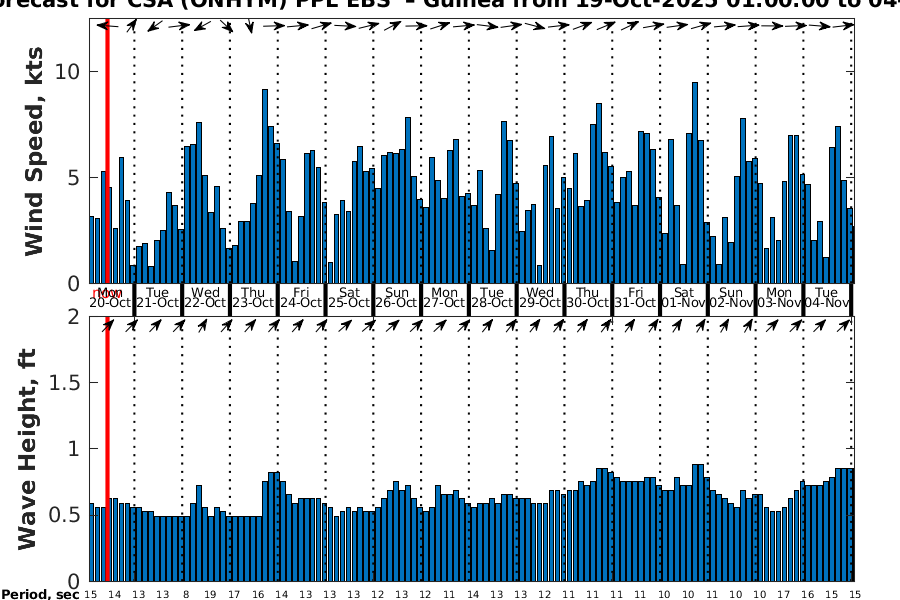Click the Wave Height, ft axis title
Viewport: 900px width, 600px height.
pyautogui.click(x=28, y=448)
